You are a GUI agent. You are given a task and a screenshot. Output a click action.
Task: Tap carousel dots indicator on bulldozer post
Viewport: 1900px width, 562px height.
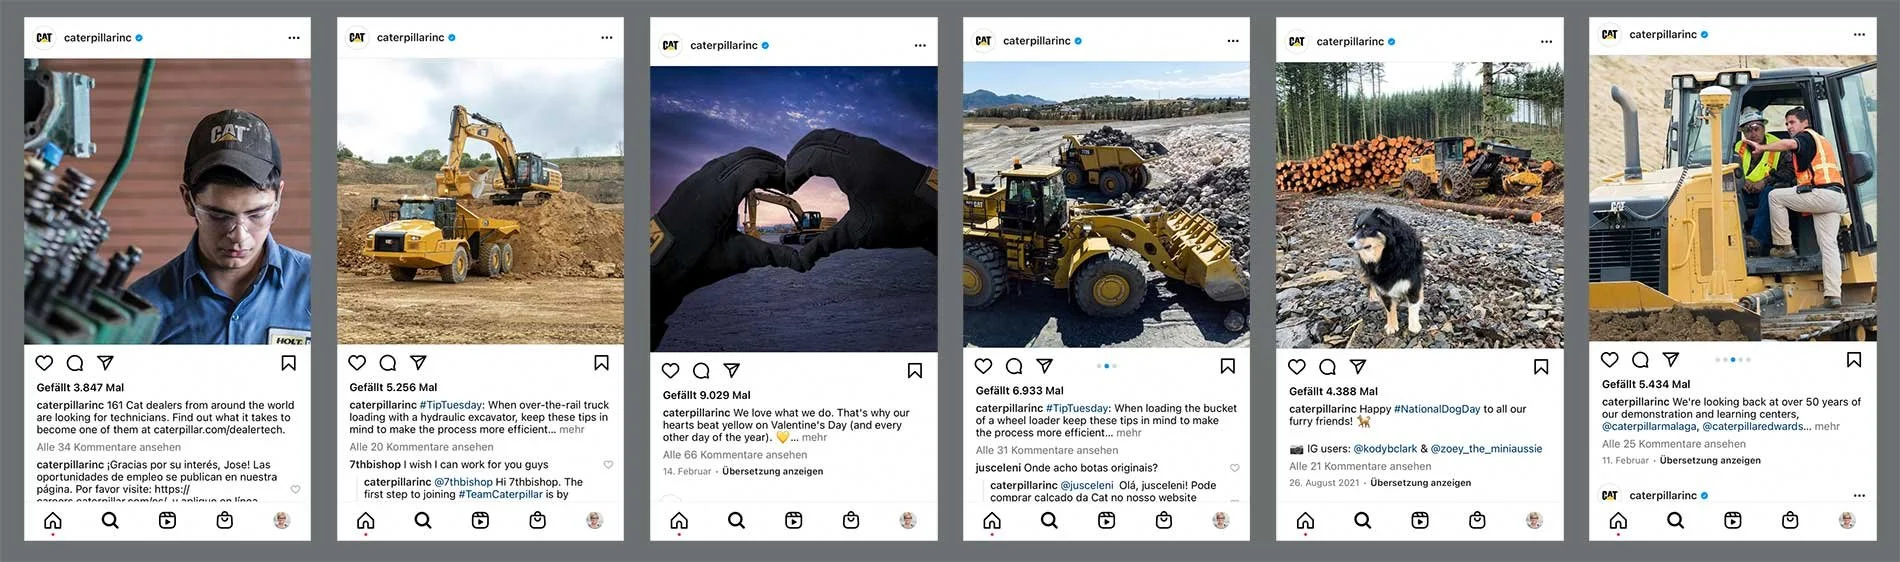pyautogui.click(x=1733, y=359)
